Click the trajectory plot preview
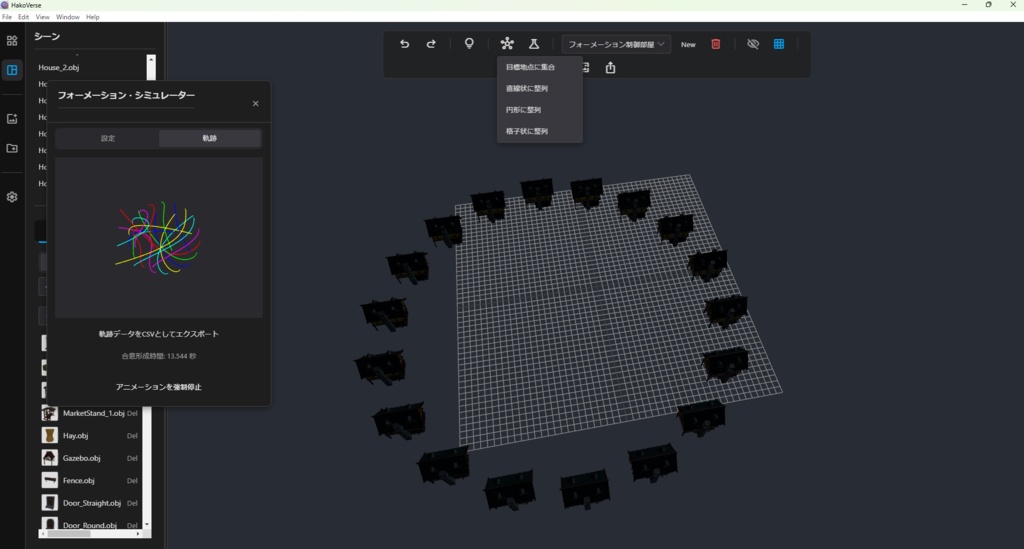 tap(159, 238)
